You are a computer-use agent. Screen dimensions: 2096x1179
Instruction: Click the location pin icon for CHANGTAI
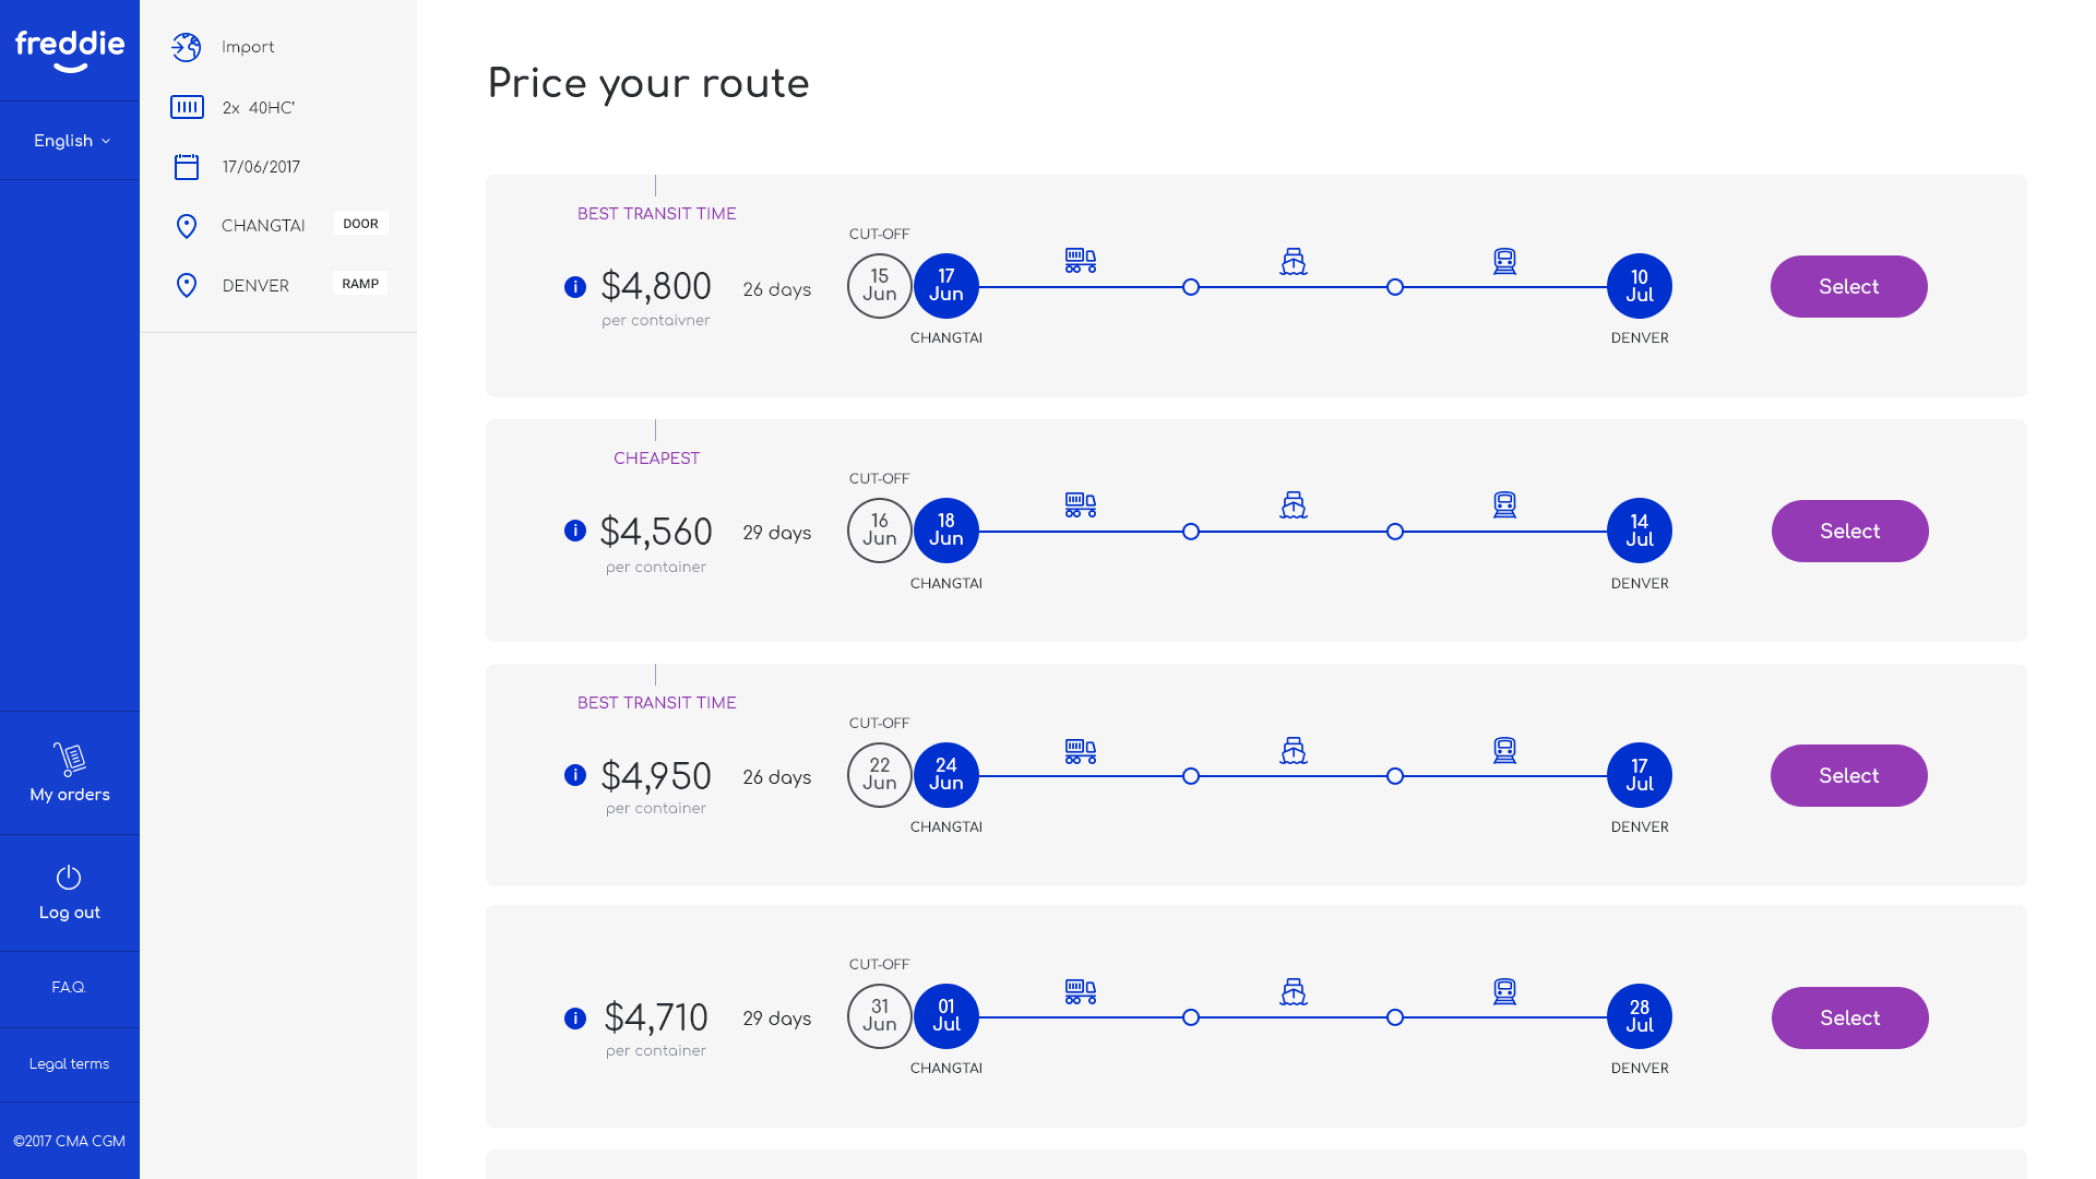point(186,226)
